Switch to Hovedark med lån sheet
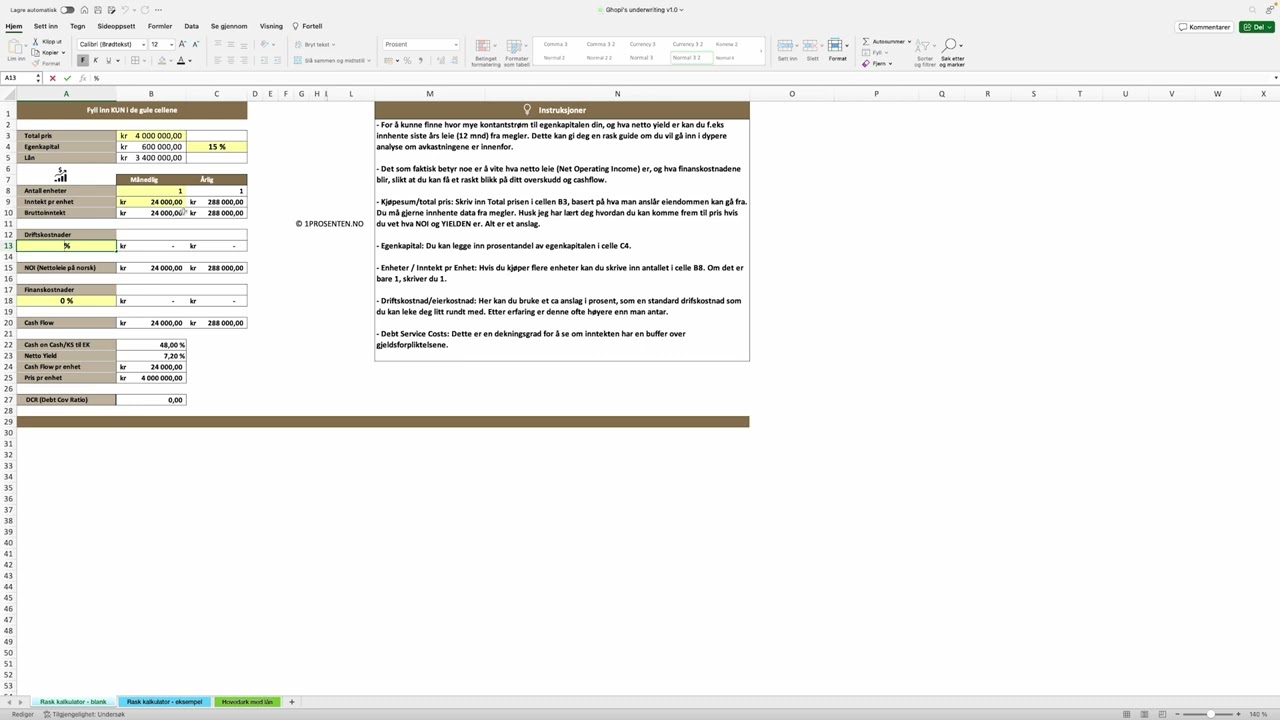 247,702
